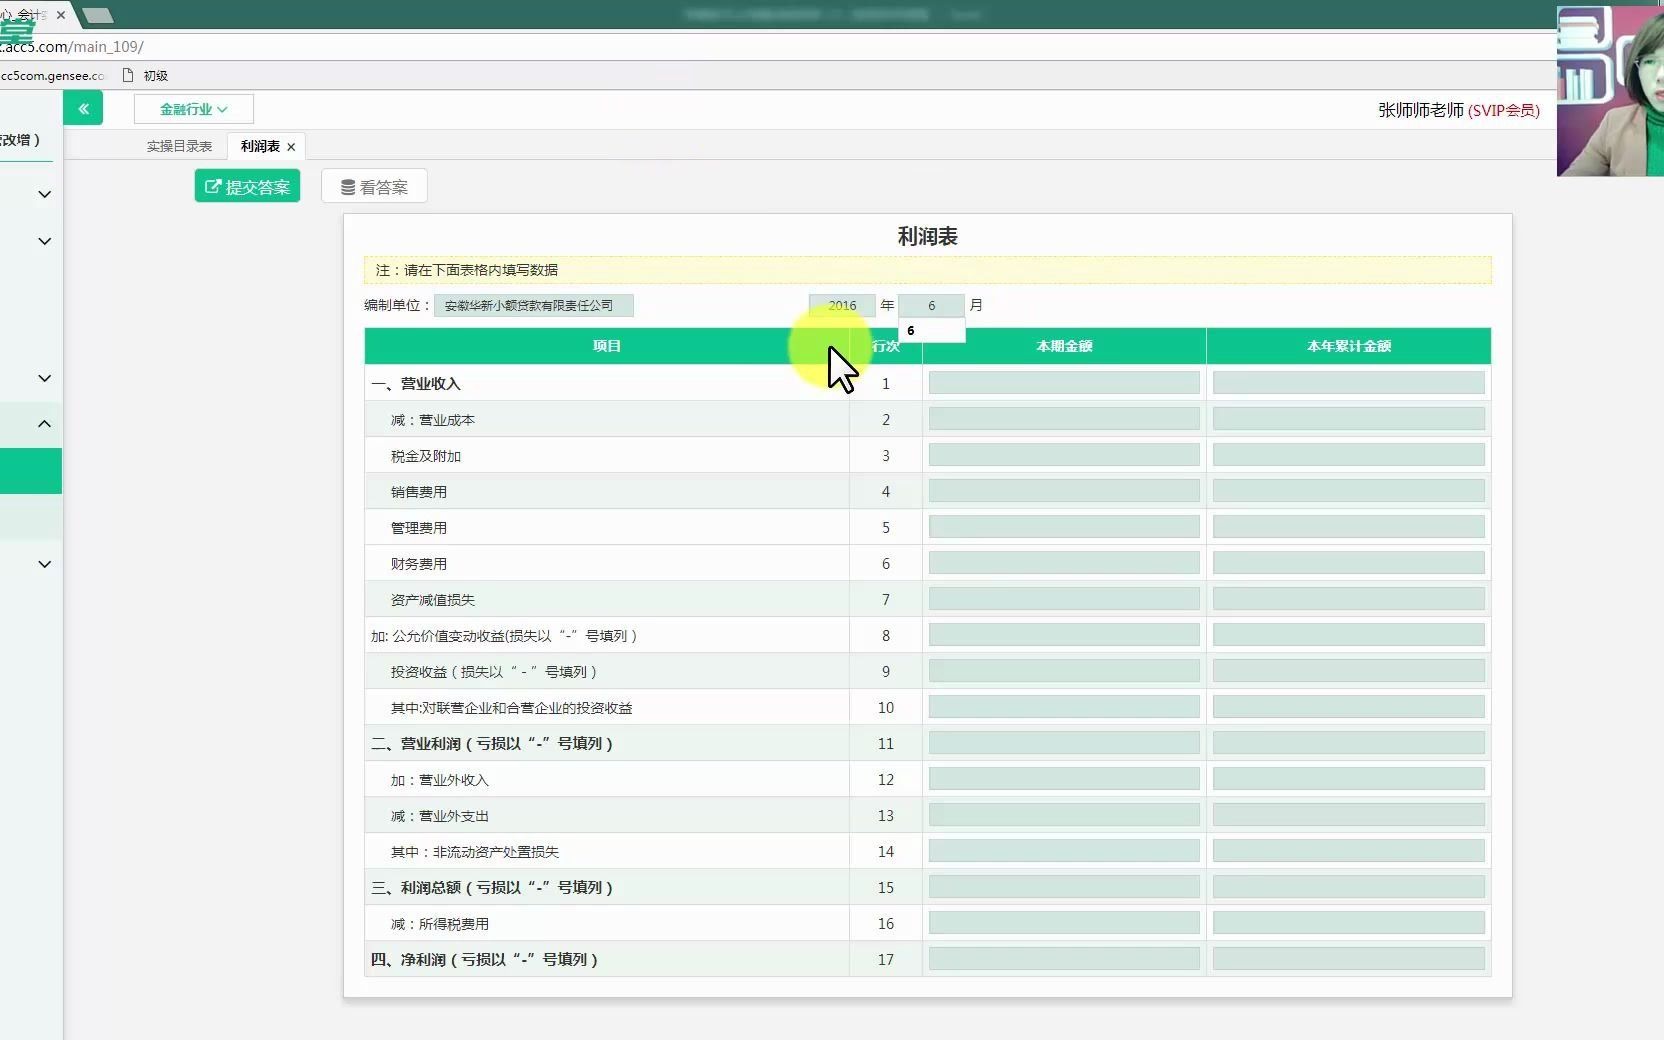Click the external-link icon on 提交答案 button
Image resolution: width=1664 pixels, height=1040 pixels.
click(213, 186)
